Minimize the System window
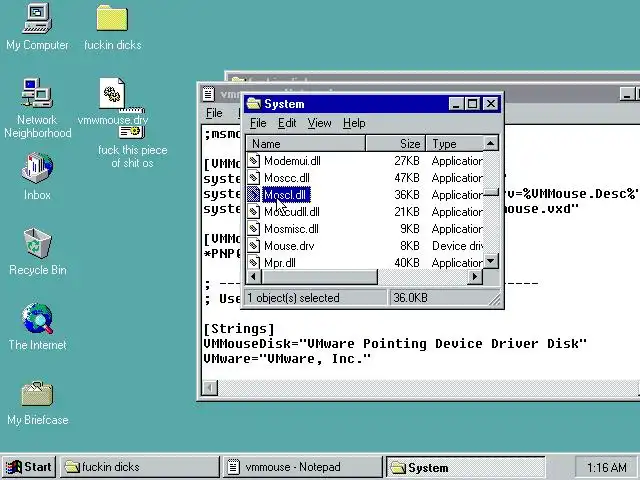This screenshot has height=480, width=640. click(456, 104)
